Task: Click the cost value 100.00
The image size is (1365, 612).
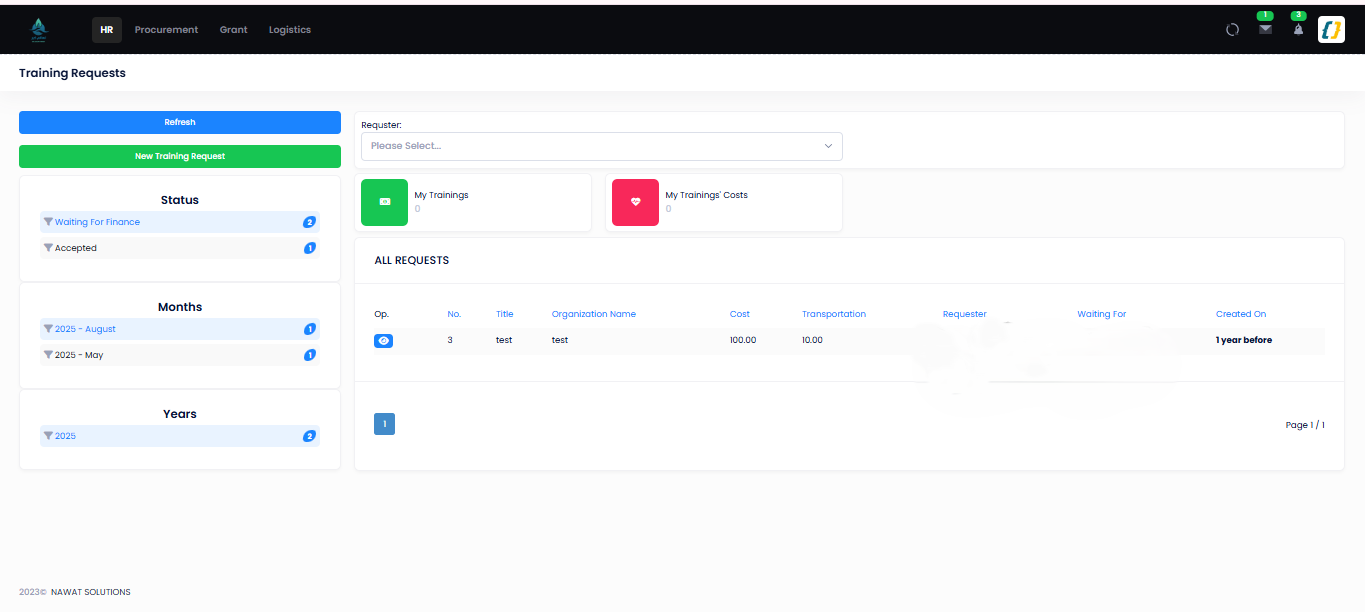Action: [x=743, y=340]
